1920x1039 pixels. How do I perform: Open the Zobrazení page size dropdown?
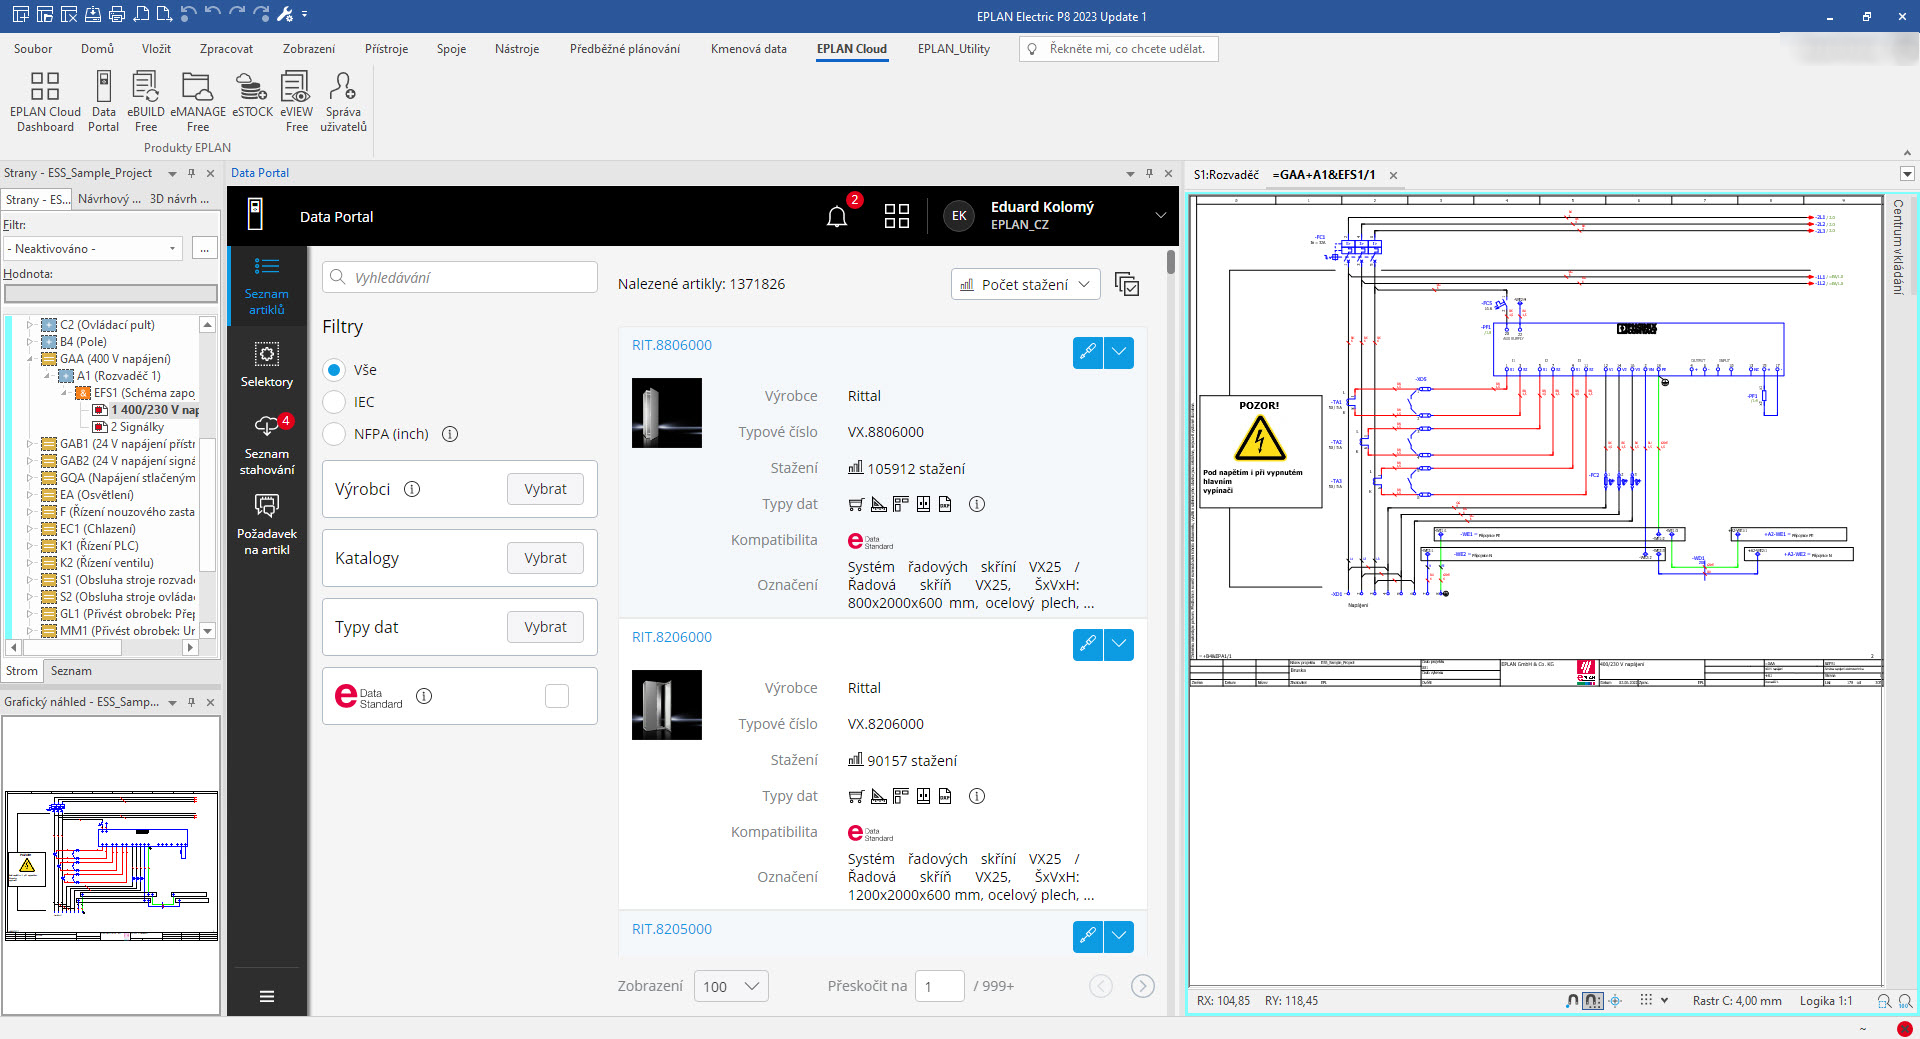[731, 986]
